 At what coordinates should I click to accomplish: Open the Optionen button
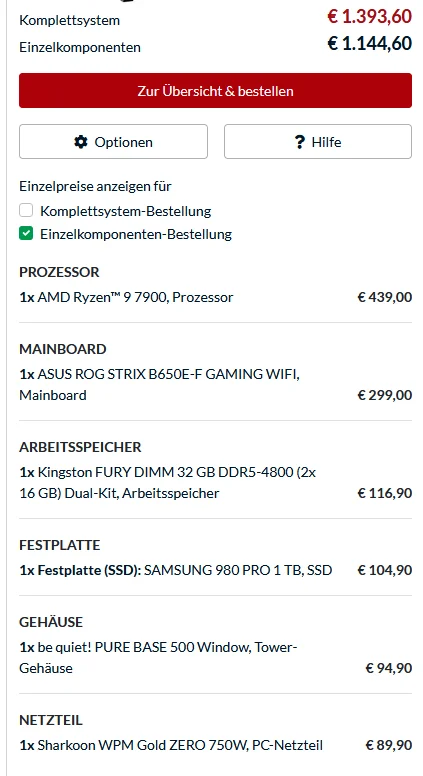113,142
